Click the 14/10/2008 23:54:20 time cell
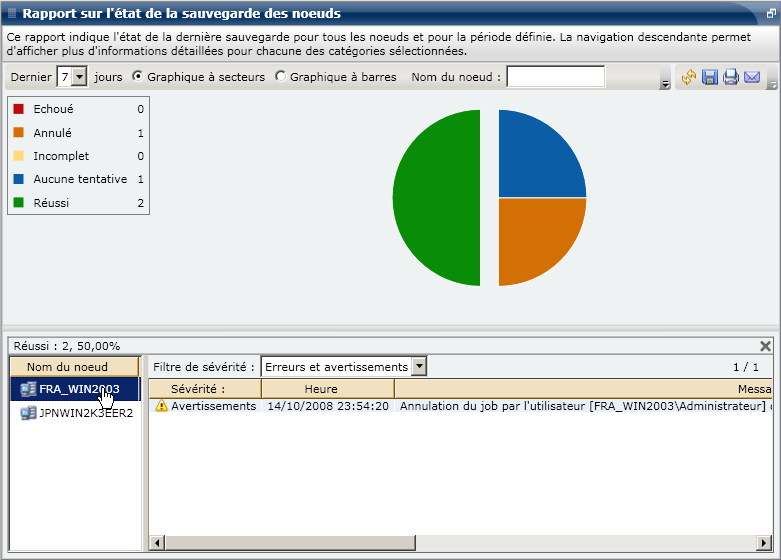The width and height of the screenshot is (781, 560). (328, 406)
